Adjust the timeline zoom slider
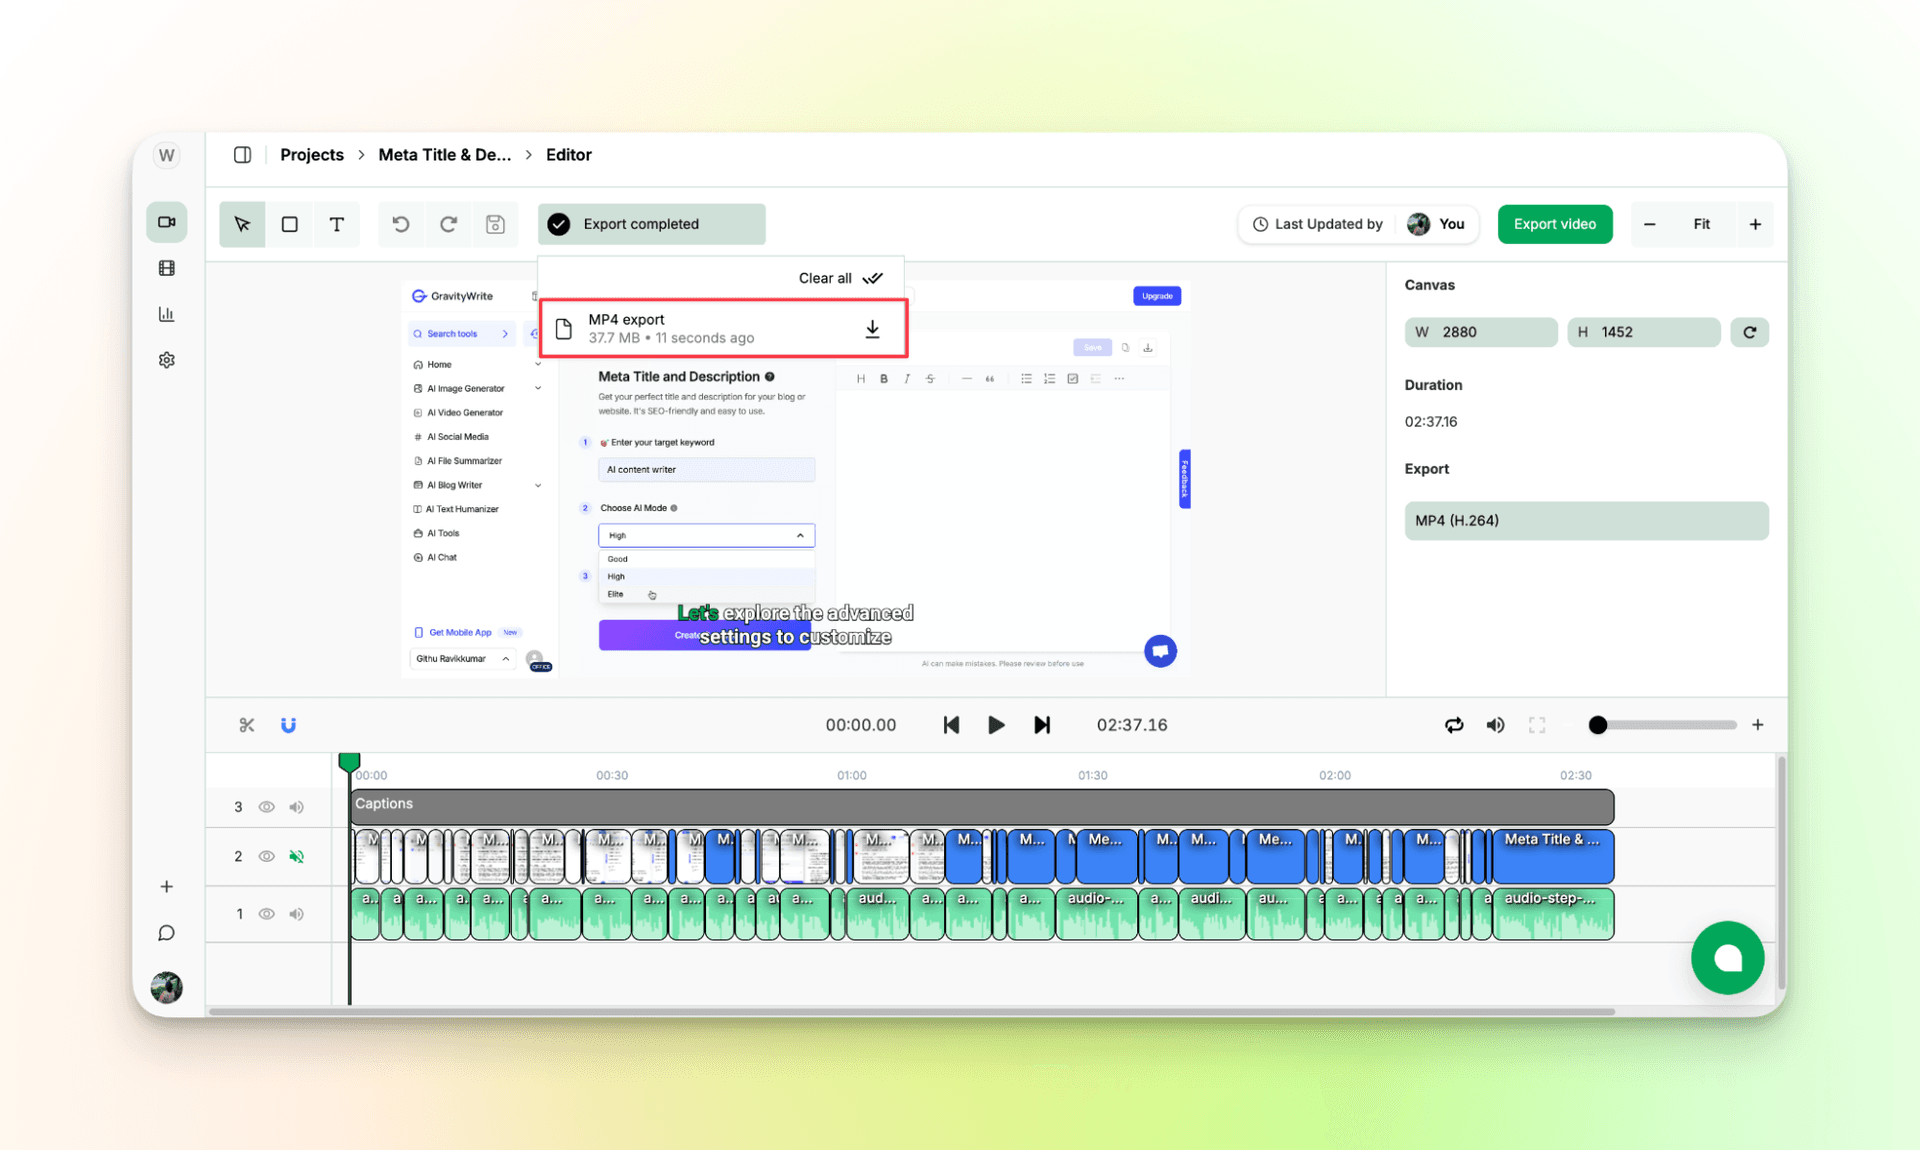The image size is (1920, 1150). pyautogui.click(x=1598, y=725)
